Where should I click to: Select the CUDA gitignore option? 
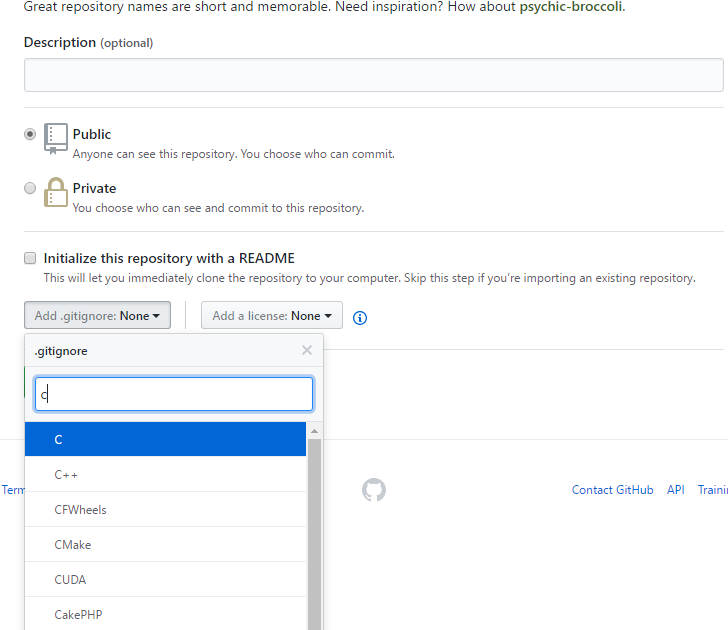click(x=165, y=579)
